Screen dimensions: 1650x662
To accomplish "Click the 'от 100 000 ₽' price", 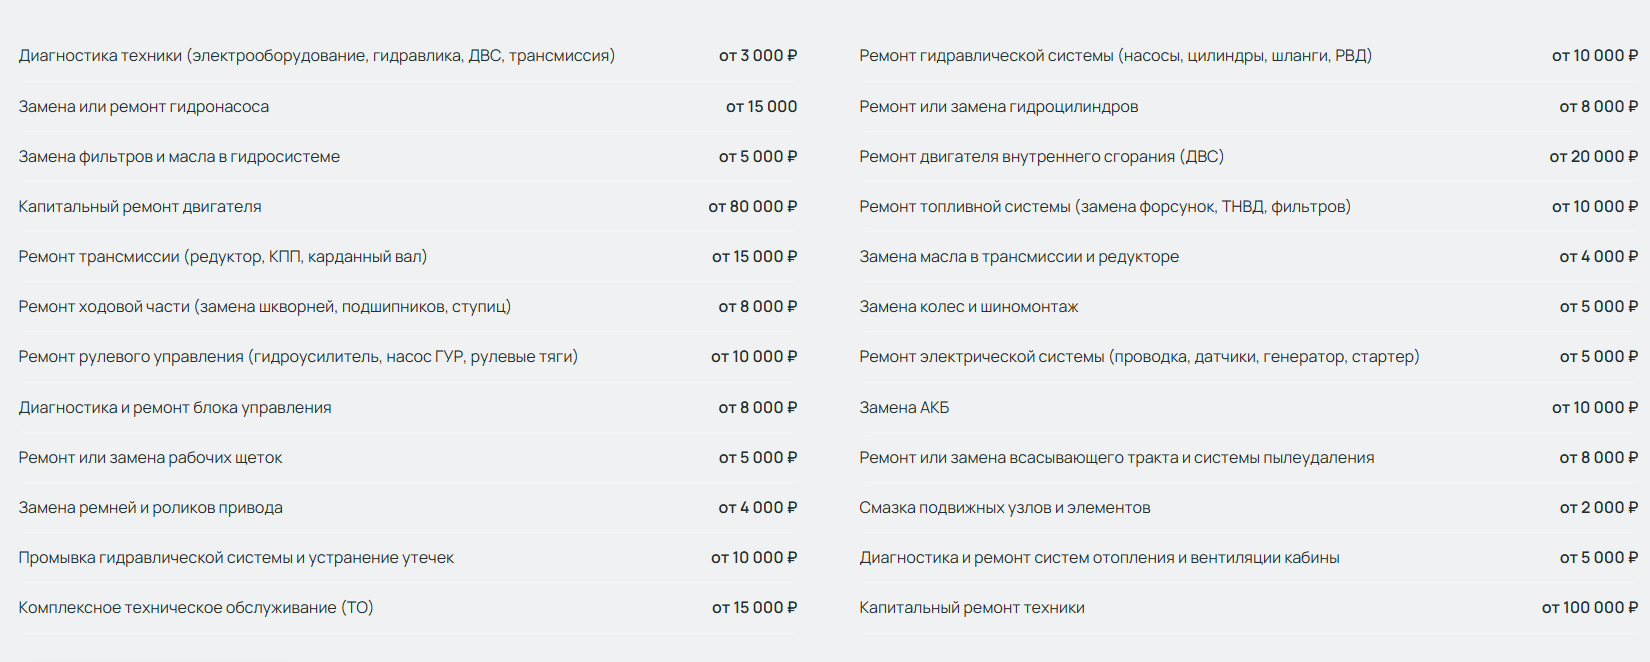I will [x=1589, y=608].
